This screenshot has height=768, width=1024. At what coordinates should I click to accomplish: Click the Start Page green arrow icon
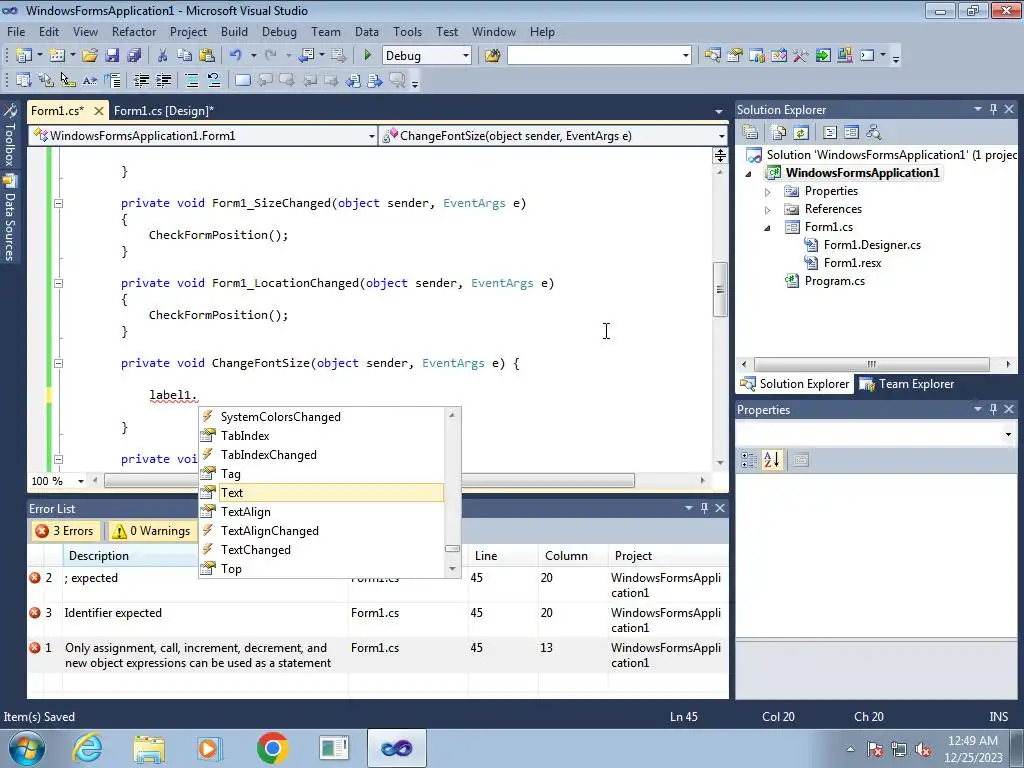(823, 56)
